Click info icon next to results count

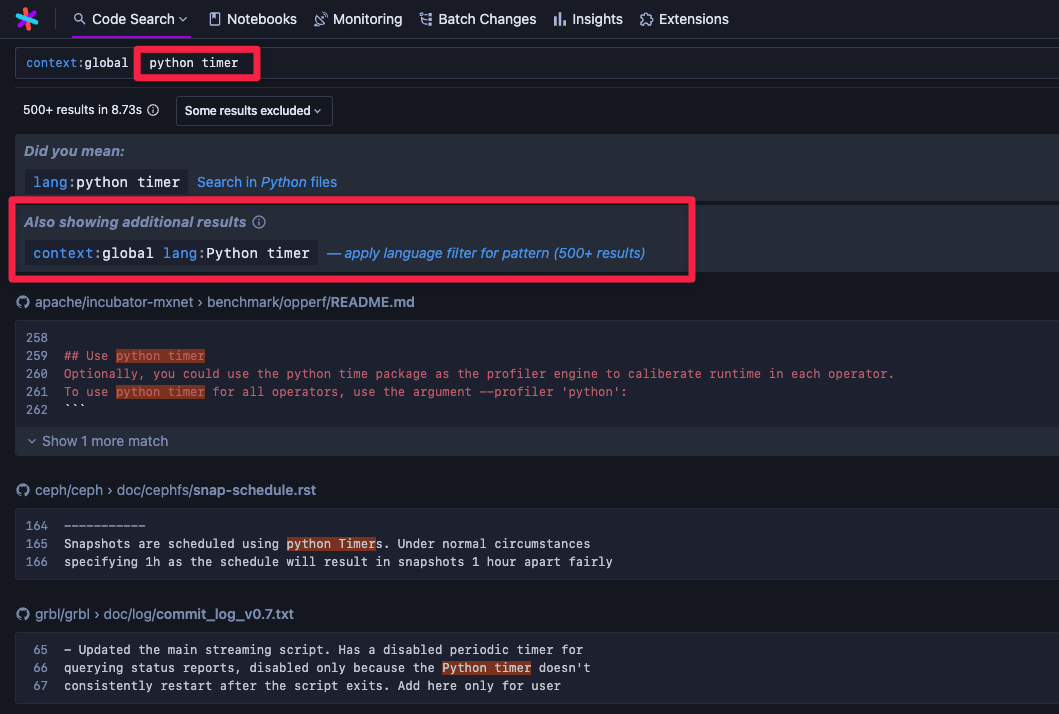153,110
